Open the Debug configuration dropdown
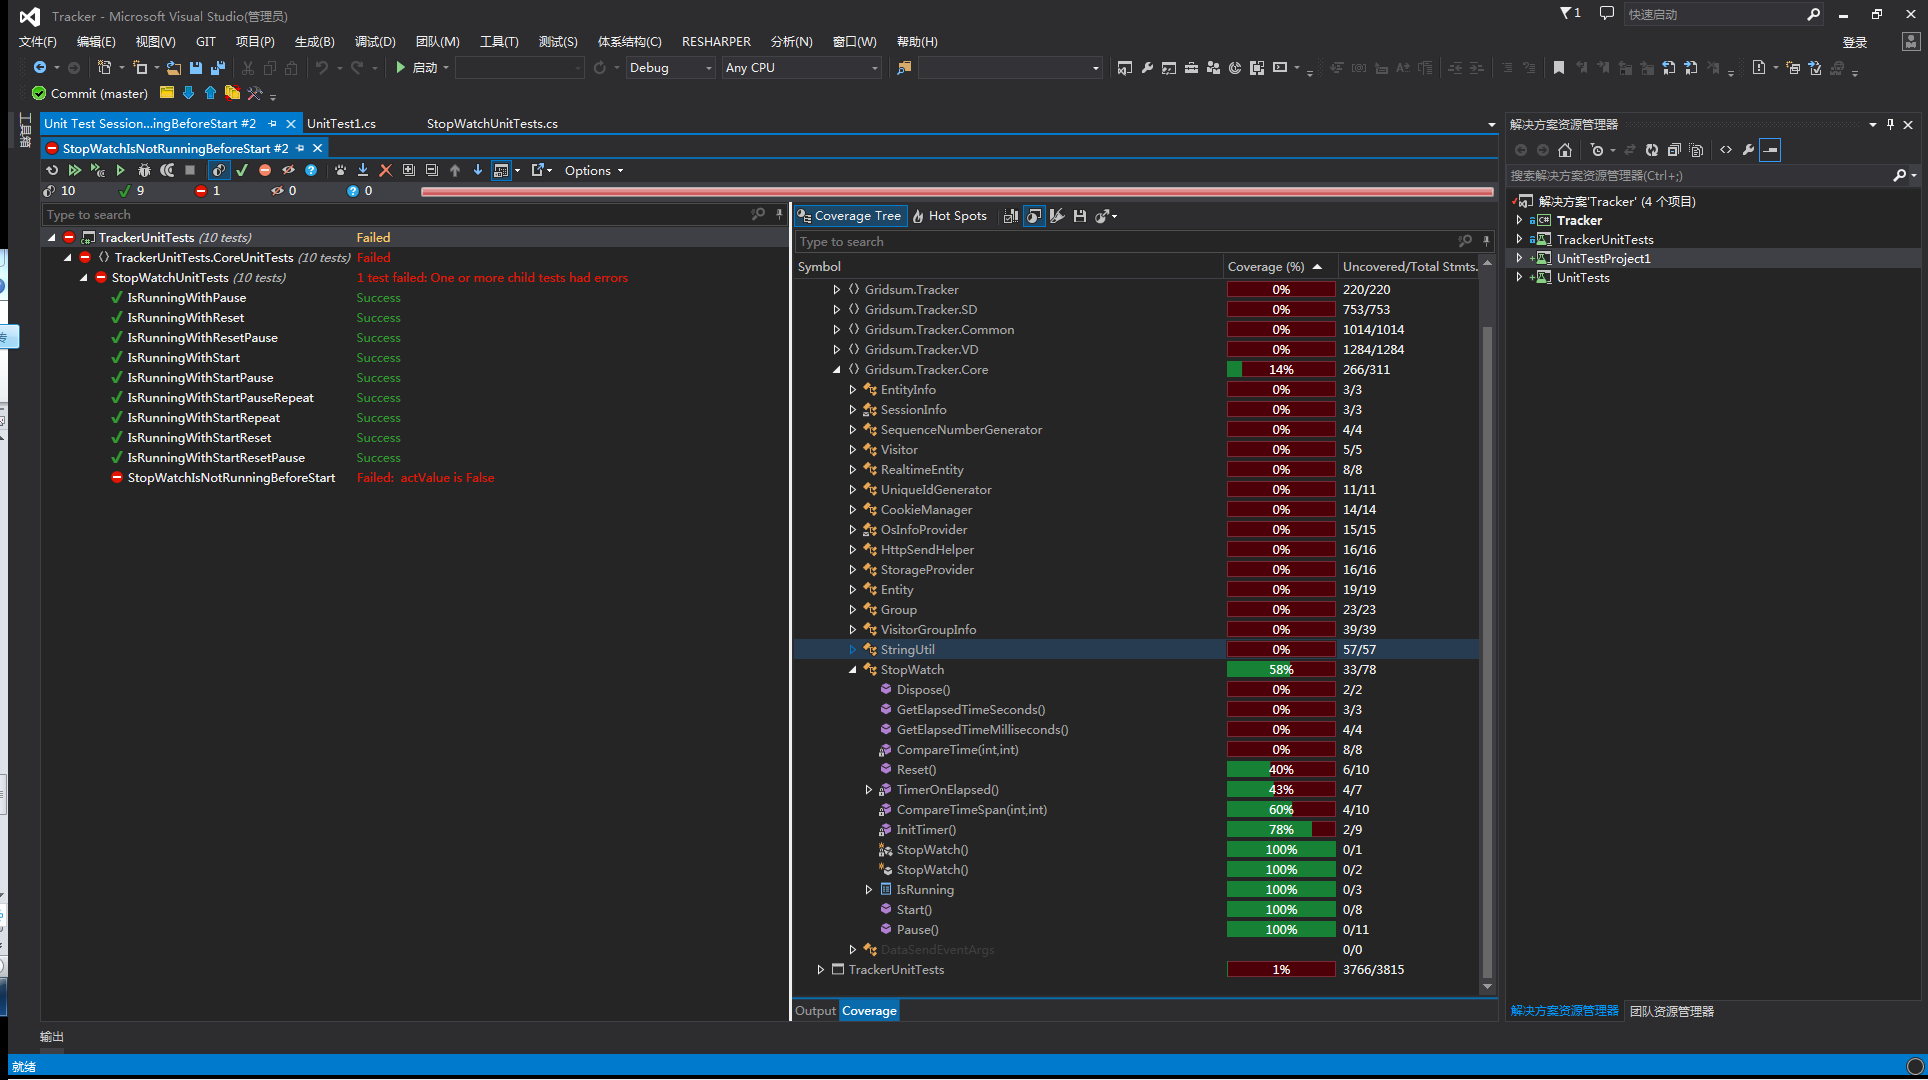Screen dimensions: 1928x1080 (670, 68)
